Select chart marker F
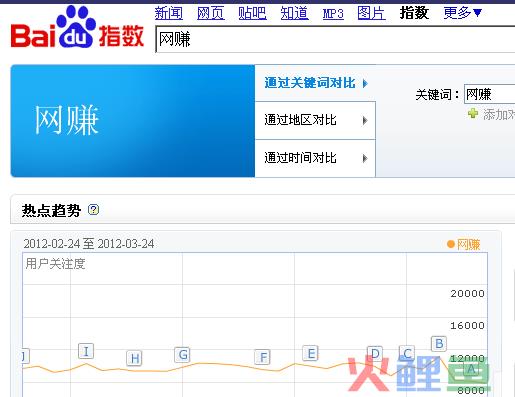Image resolution: width=515 pixels, height=397 pixels. click(263, 357)
